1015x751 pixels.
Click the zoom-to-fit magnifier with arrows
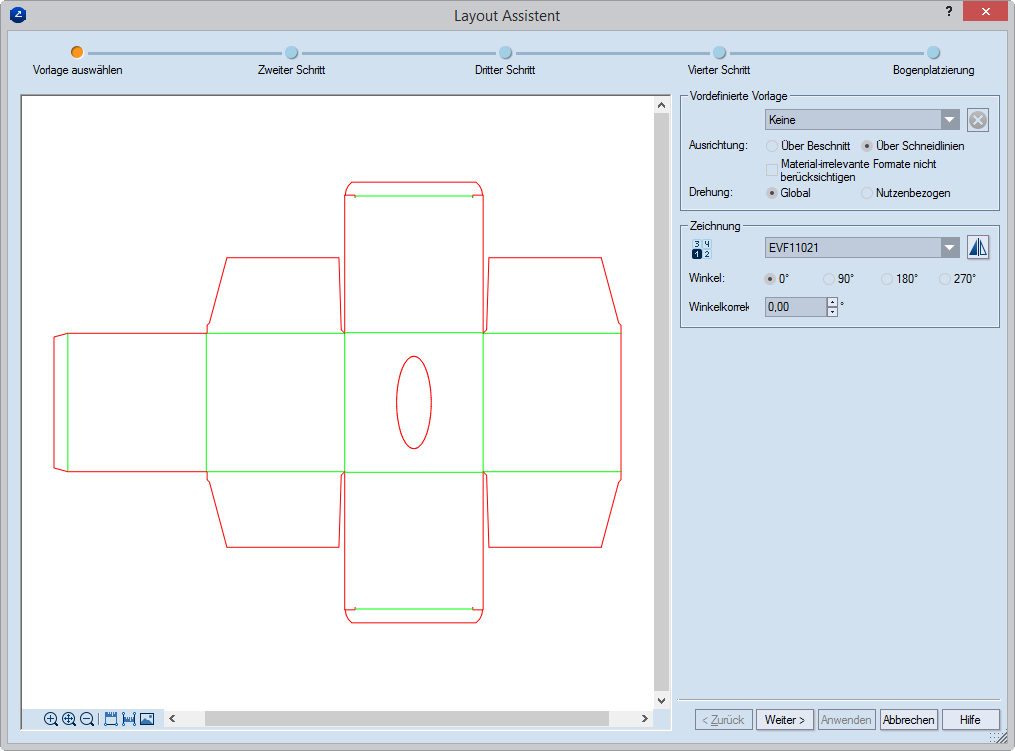(x=69, y=719)
